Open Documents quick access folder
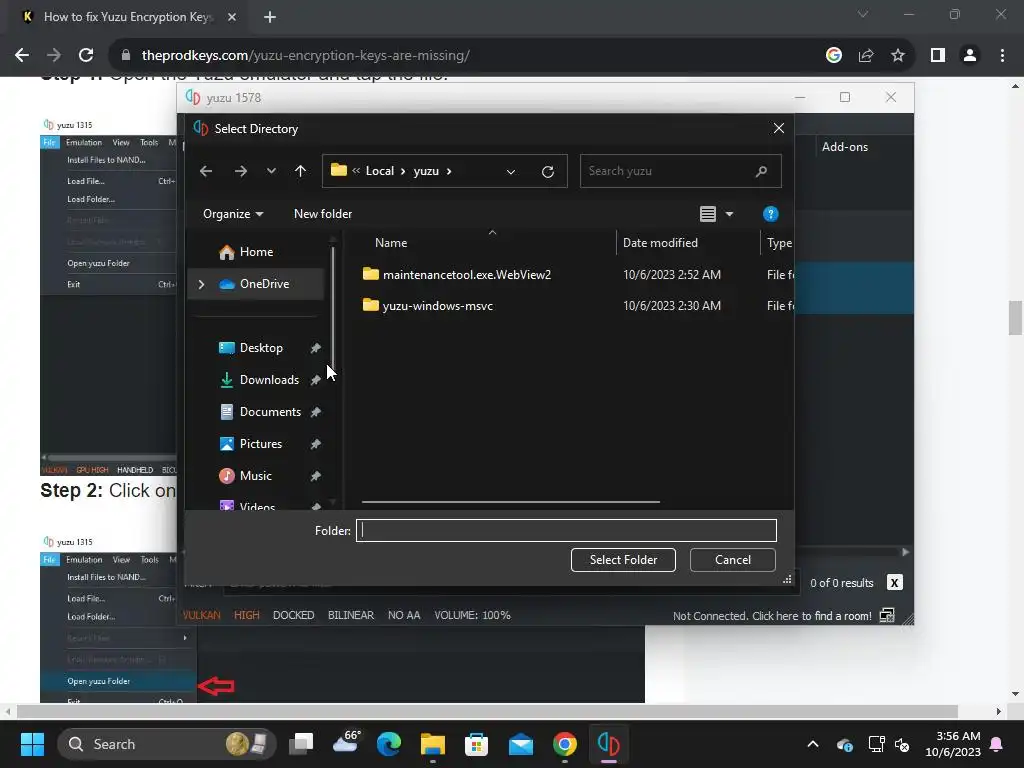This screenshot has height=768, width=1024. (x=270, y=412)
